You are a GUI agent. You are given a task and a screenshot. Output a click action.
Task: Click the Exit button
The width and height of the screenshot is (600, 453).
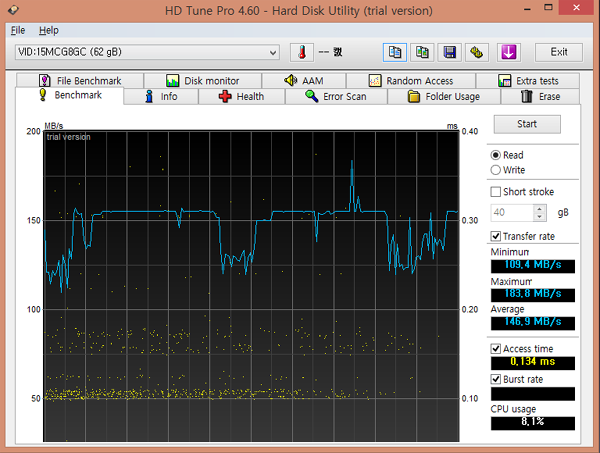point(559,52)
